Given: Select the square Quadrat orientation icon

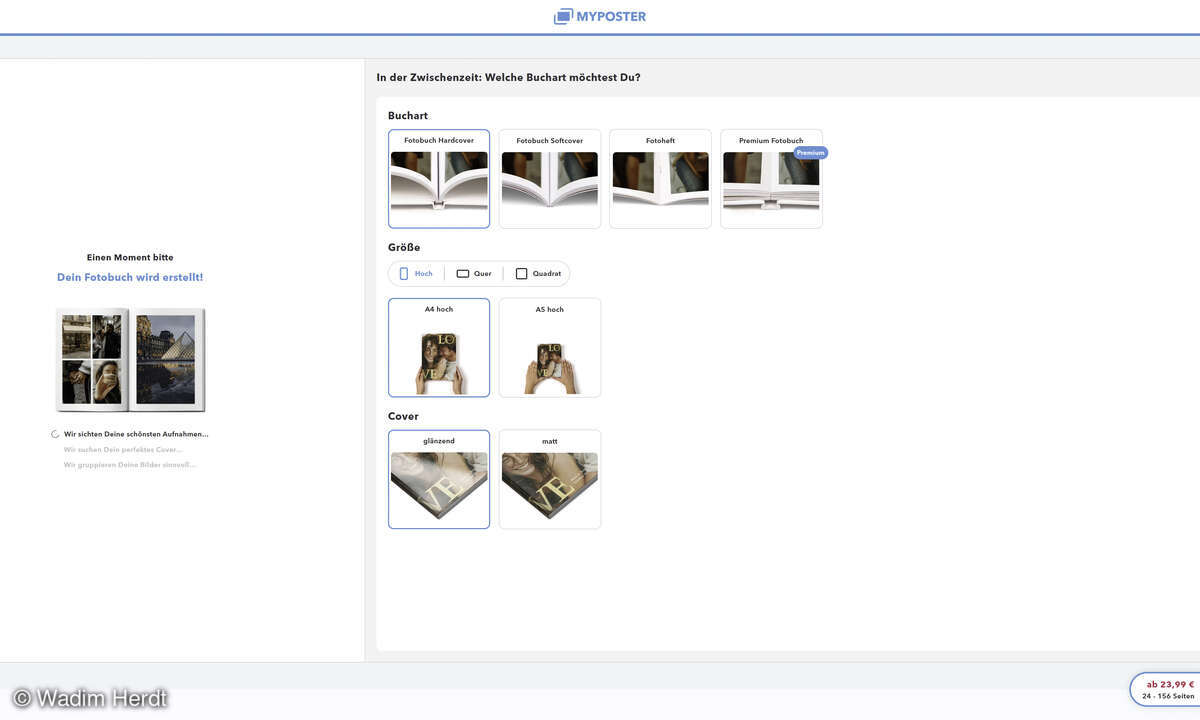Looking at the screenshot, I should point(521,274).
